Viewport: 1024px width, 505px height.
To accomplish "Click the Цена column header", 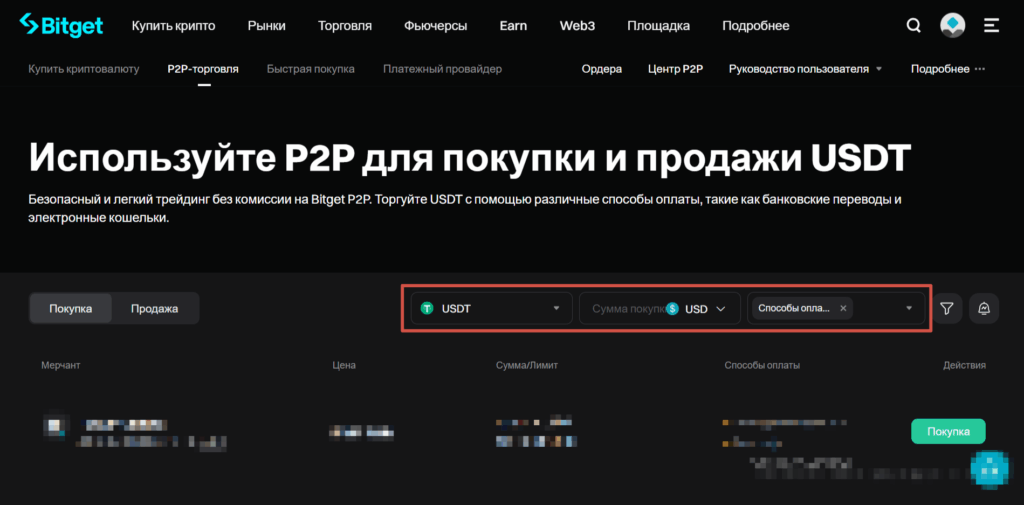I will pyautogui.click(x=344, y=365).
